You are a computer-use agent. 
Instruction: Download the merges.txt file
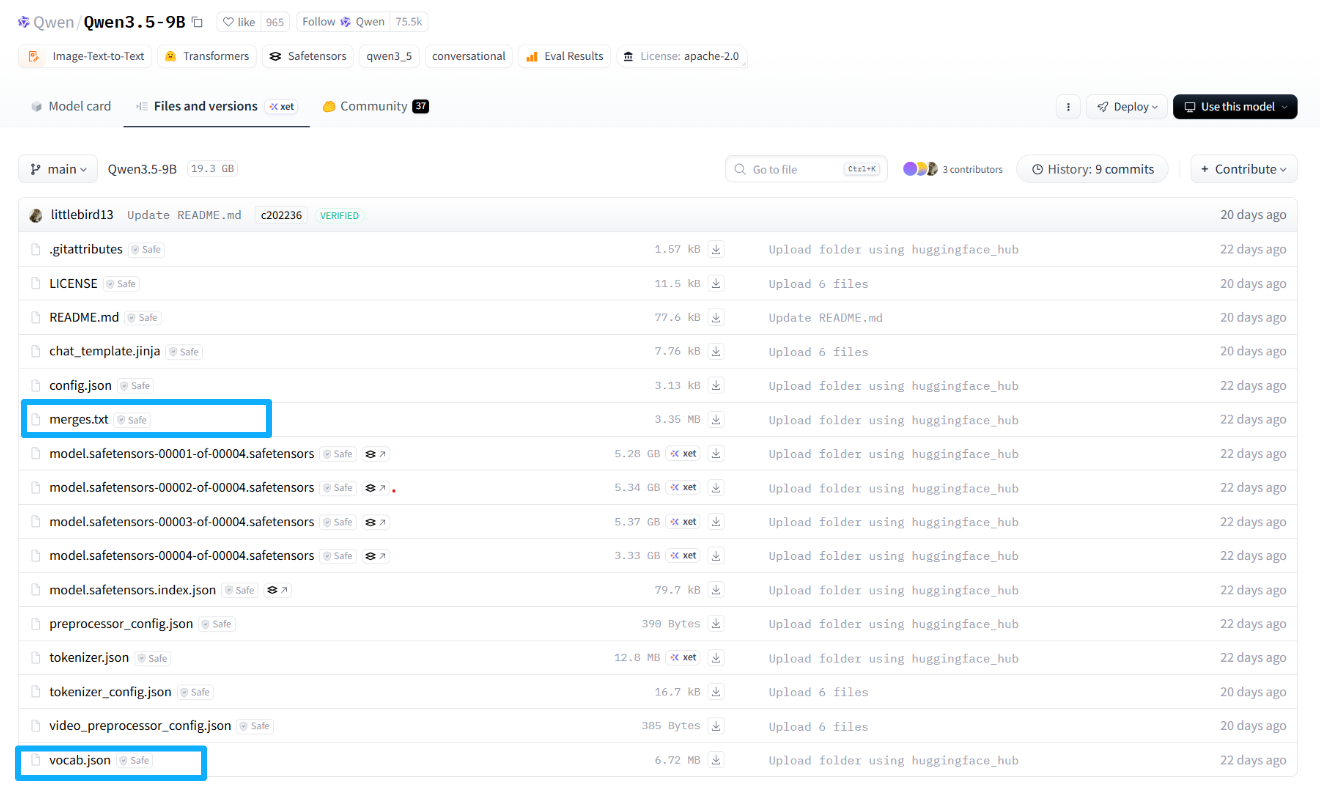click(x=716, y=420)
